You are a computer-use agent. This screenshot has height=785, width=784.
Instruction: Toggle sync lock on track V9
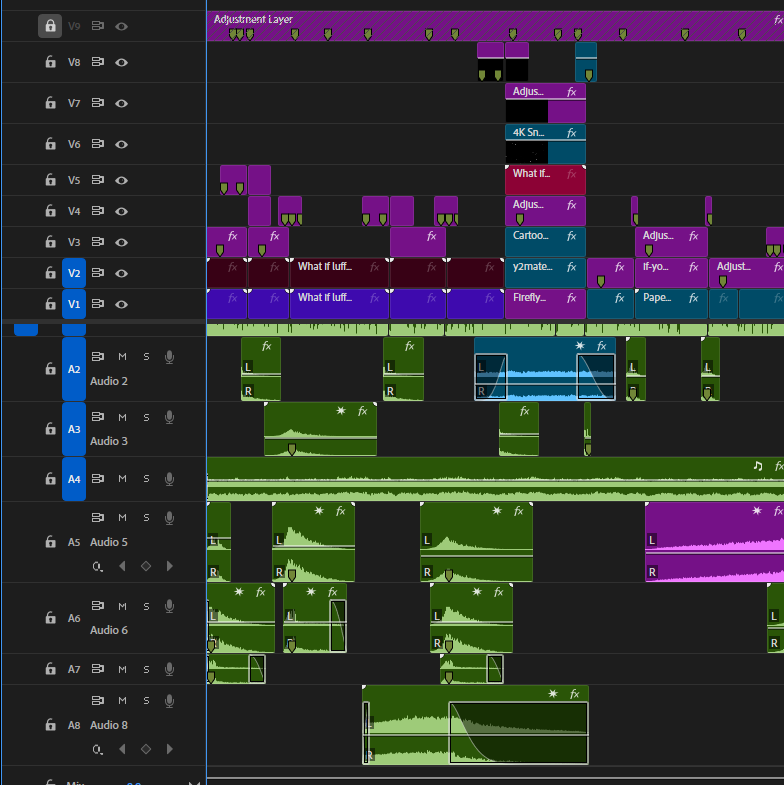pyautogui.click(x=98, y=26)
